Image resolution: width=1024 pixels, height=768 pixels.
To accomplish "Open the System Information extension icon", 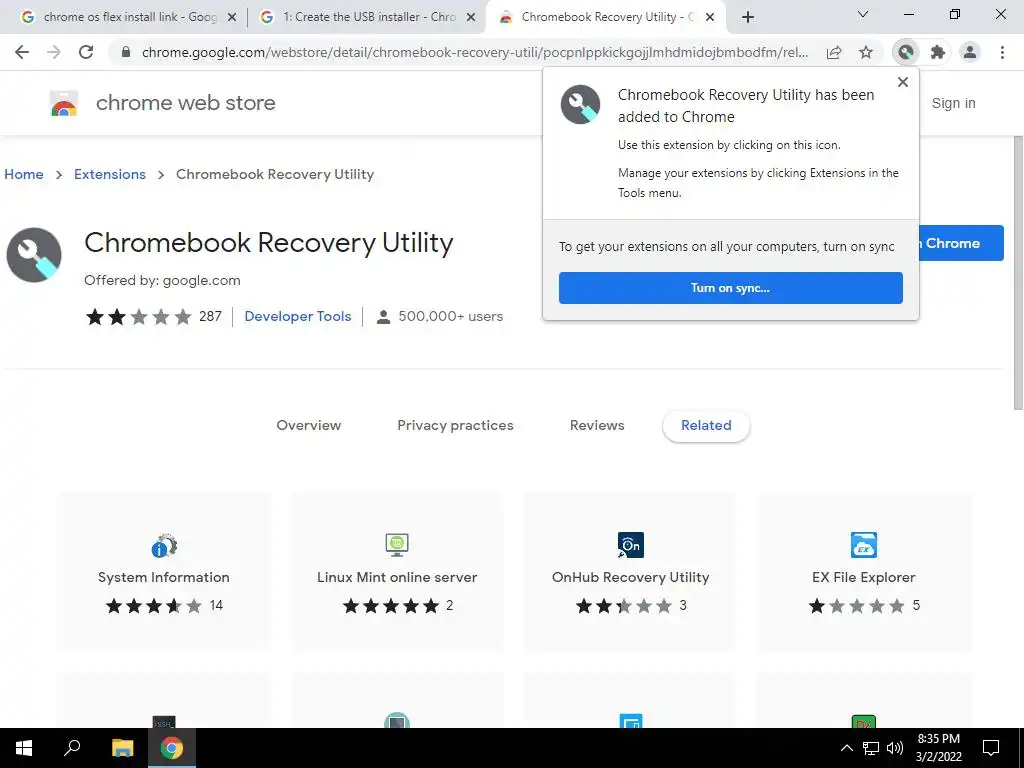I will tap(164, 545).
